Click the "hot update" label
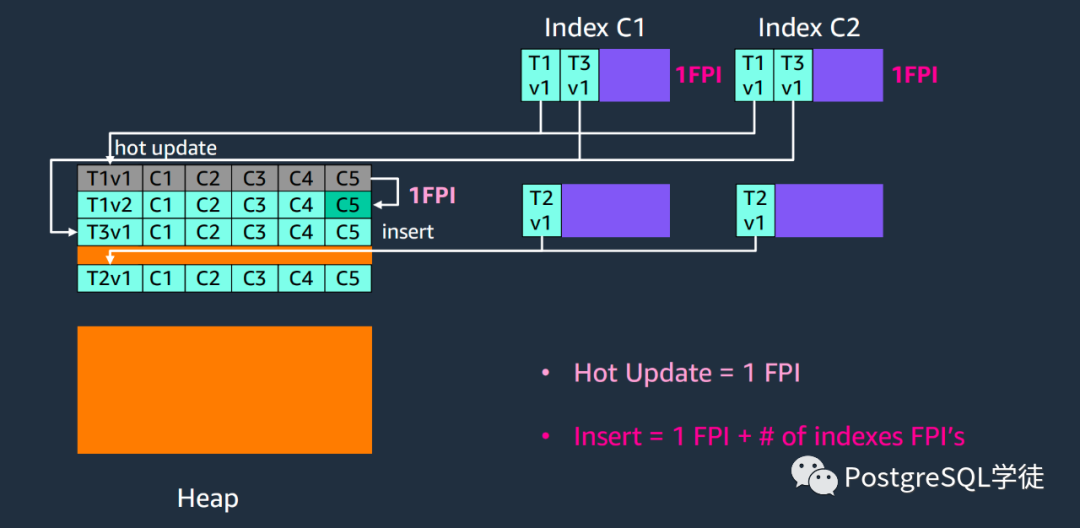Viewport: 1080px width, 528px height. (166, 148)
